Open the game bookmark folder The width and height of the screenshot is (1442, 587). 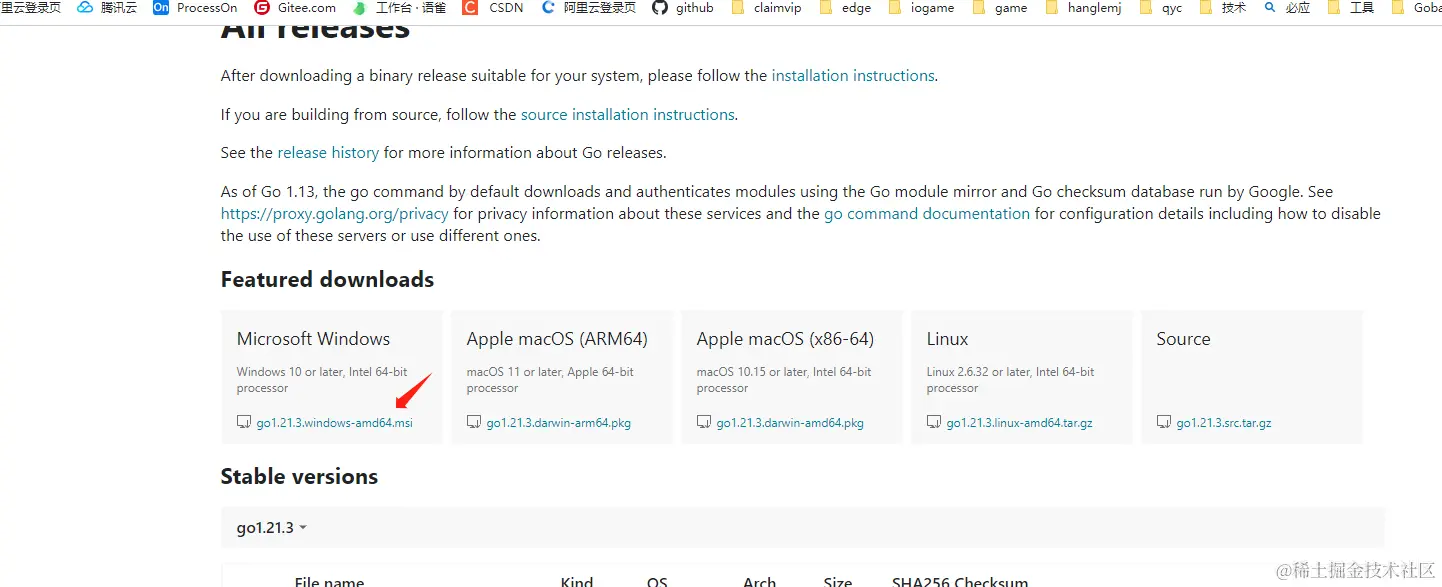(x=999, y=8)
